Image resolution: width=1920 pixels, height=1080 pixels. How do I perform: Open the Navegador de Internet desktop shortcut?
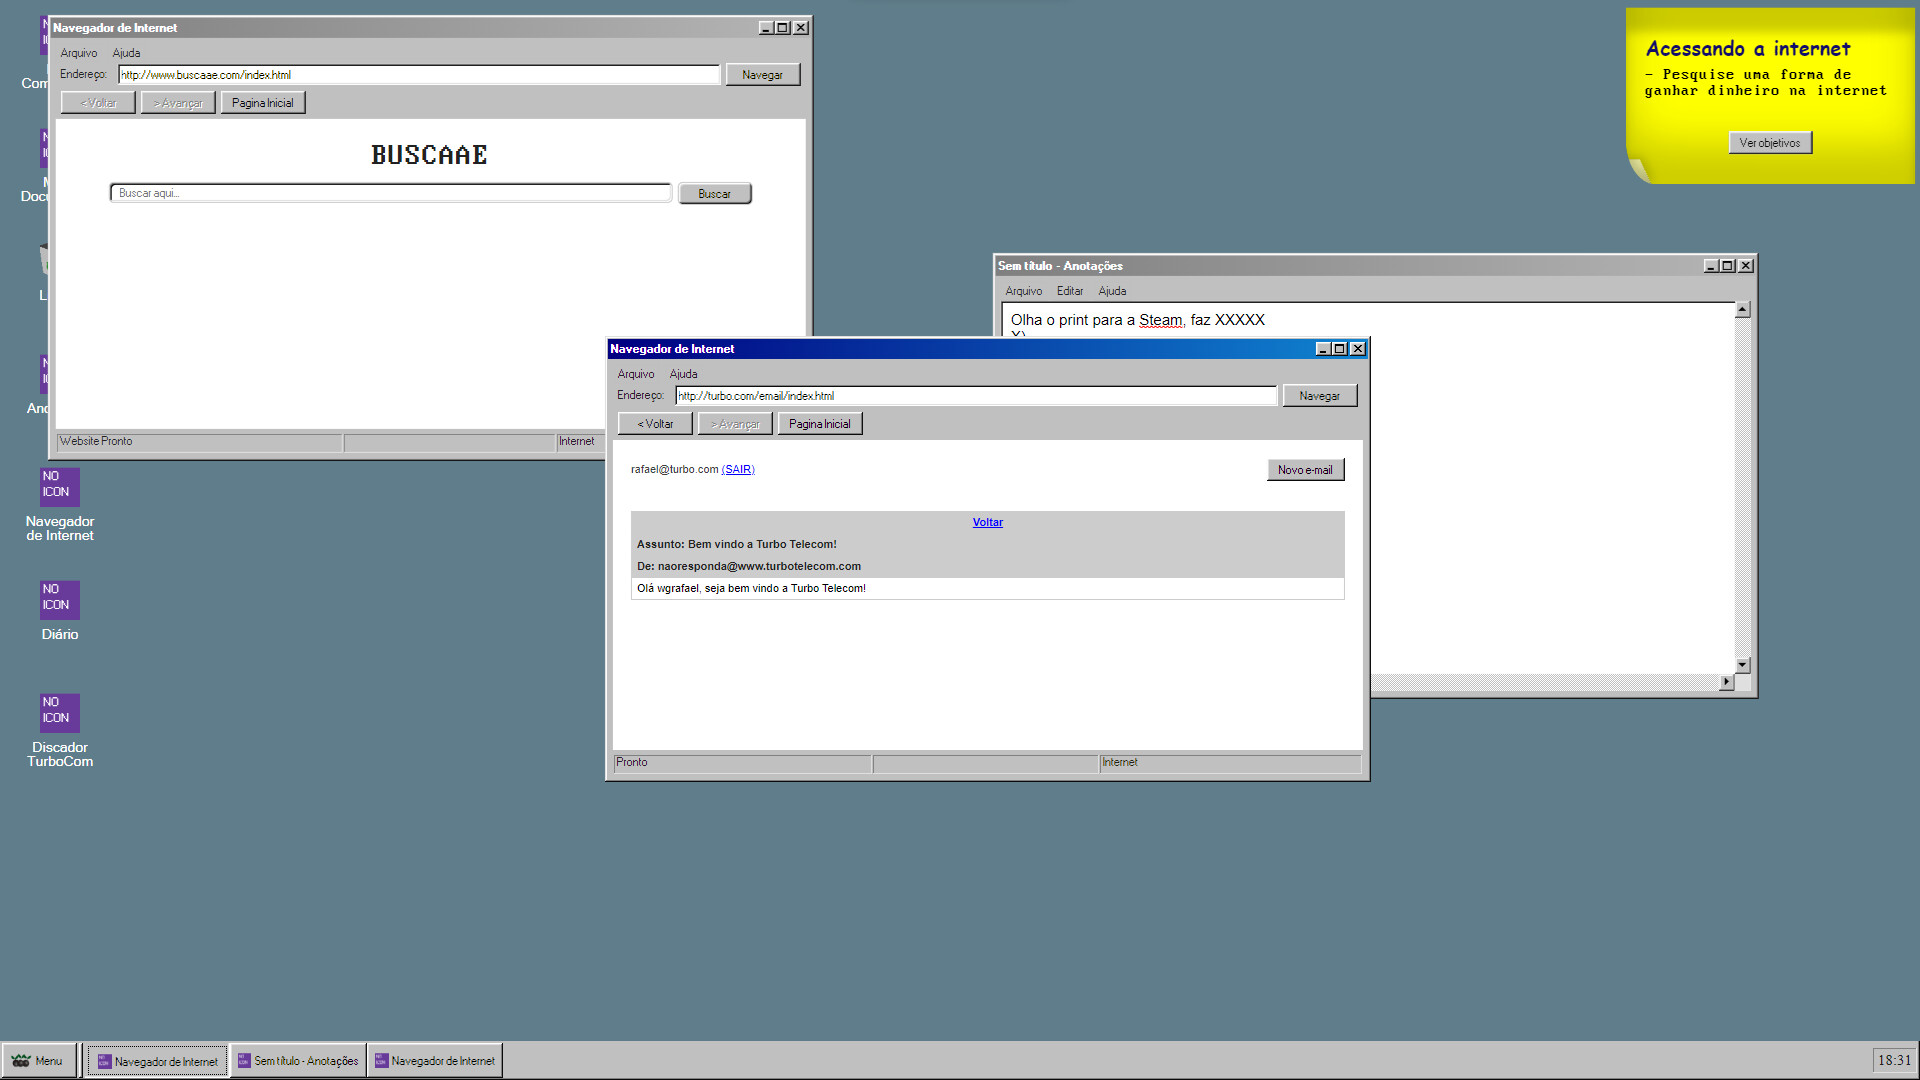[58, 487]
